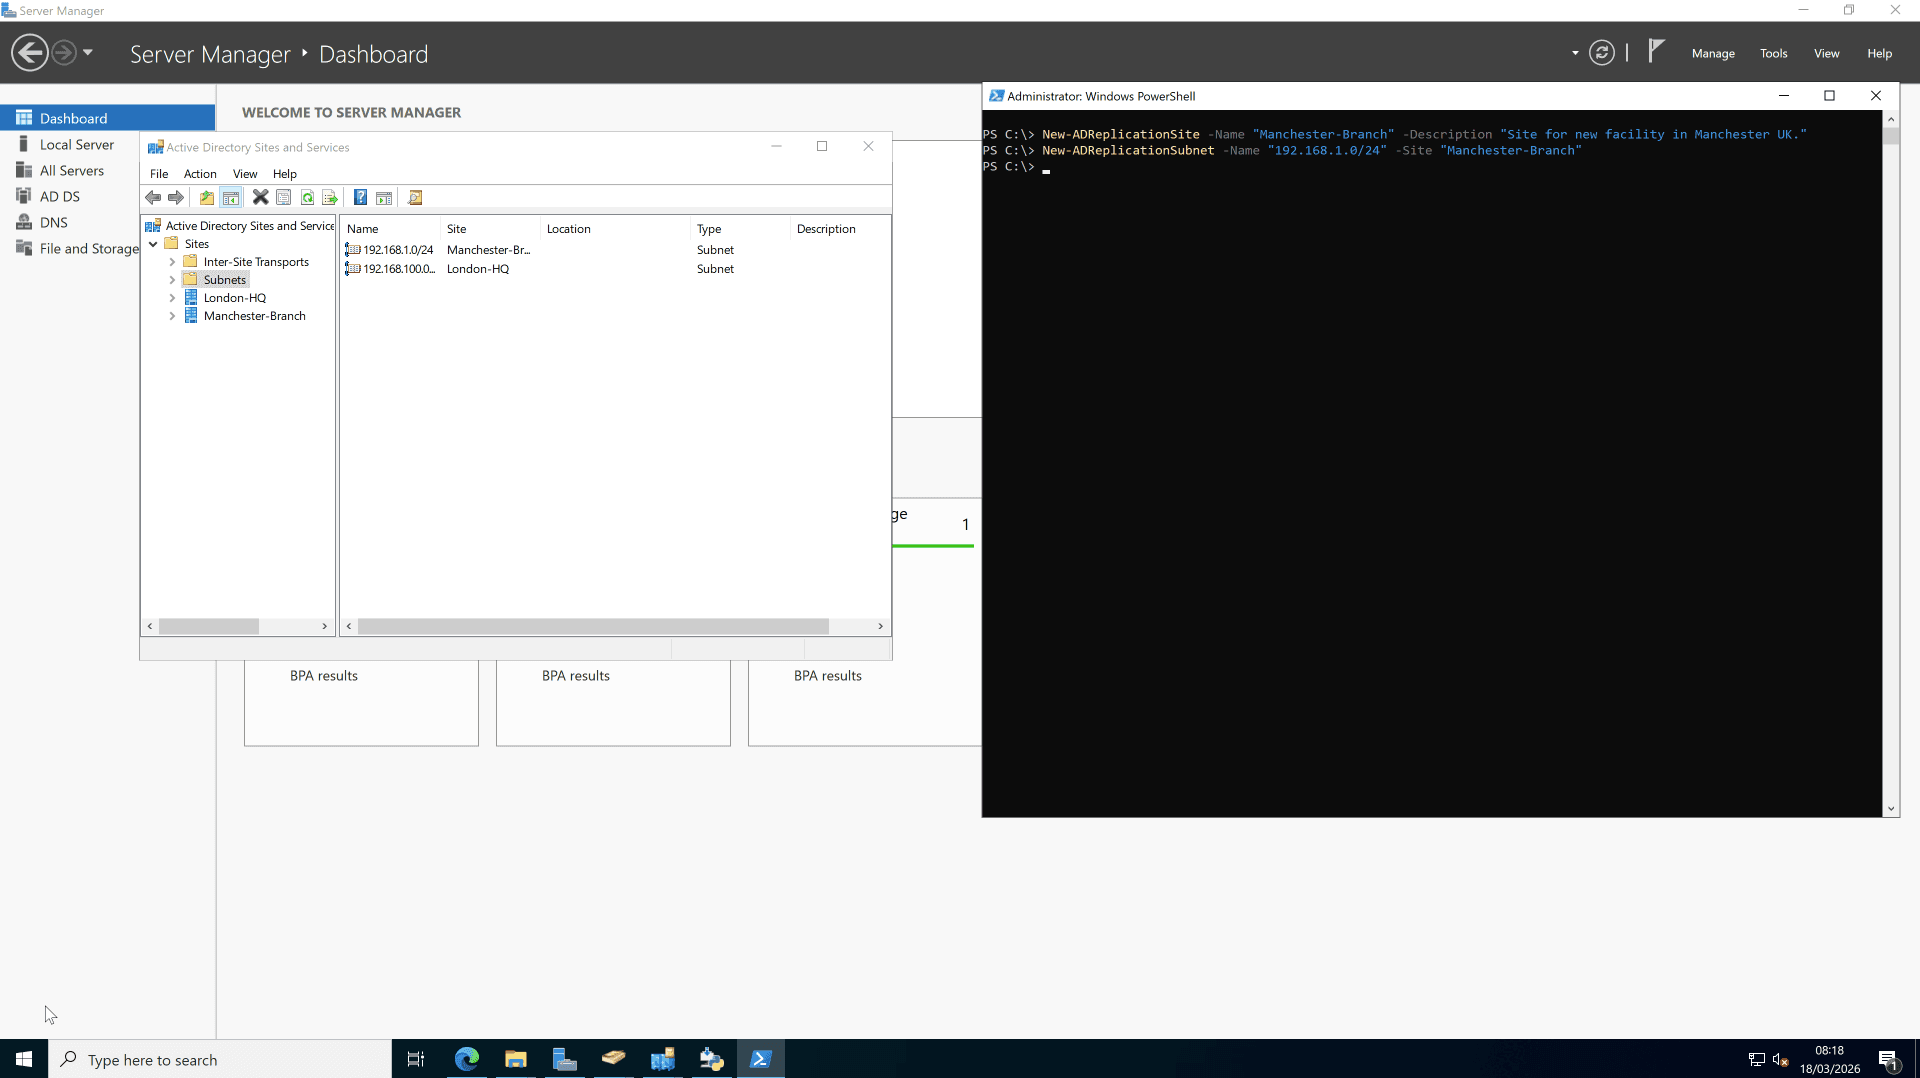Viewport: 1920px width, 1078px height.
Task: Expand the Inter-Site Transports folder
Action: point(172,262)
